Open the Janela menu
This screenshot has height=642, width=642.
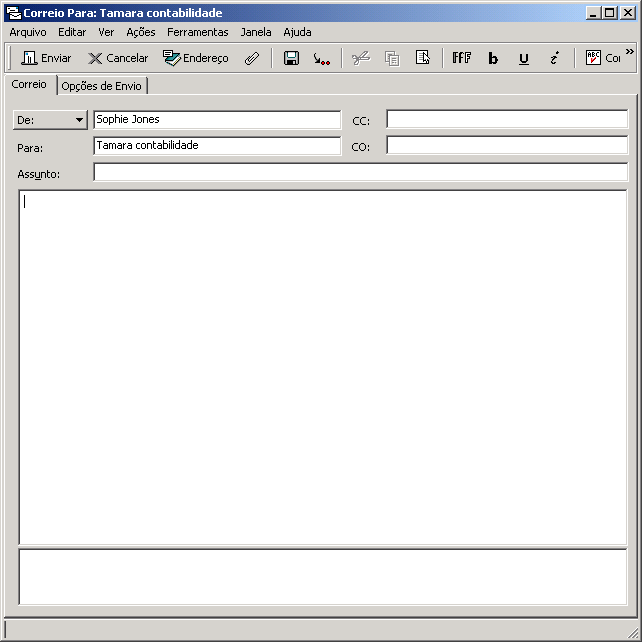256,32
